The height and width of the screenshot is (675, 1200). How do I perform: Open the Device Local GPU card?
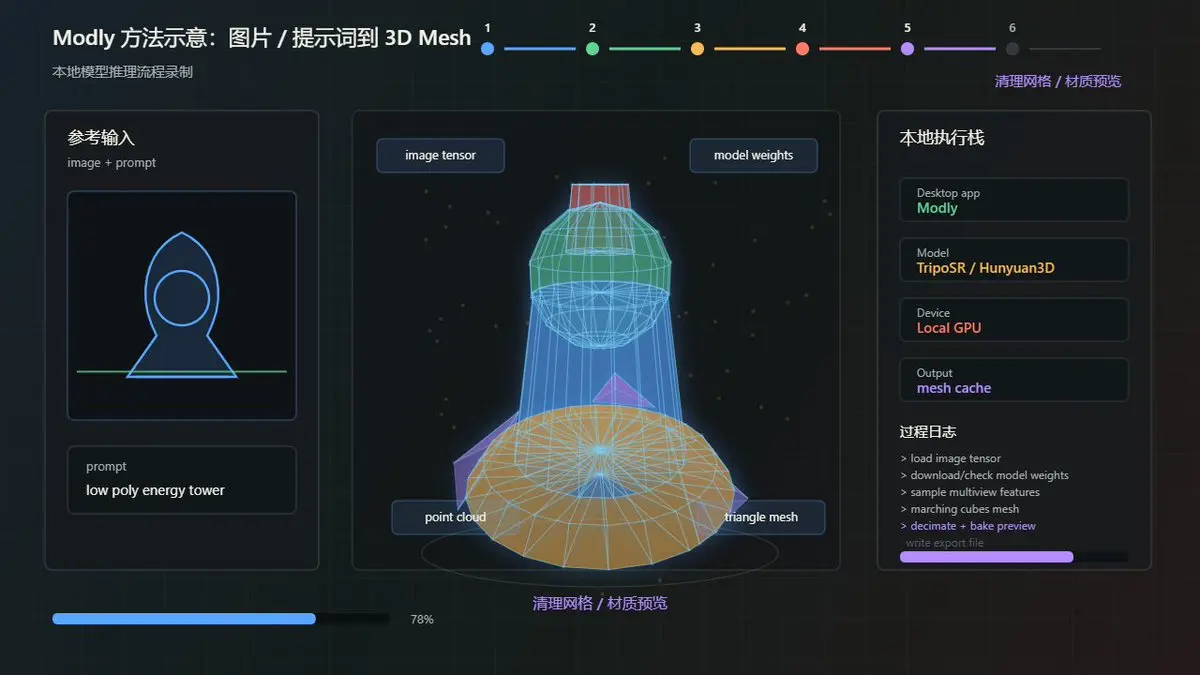pyautogui.click(x=1014, y=320)
